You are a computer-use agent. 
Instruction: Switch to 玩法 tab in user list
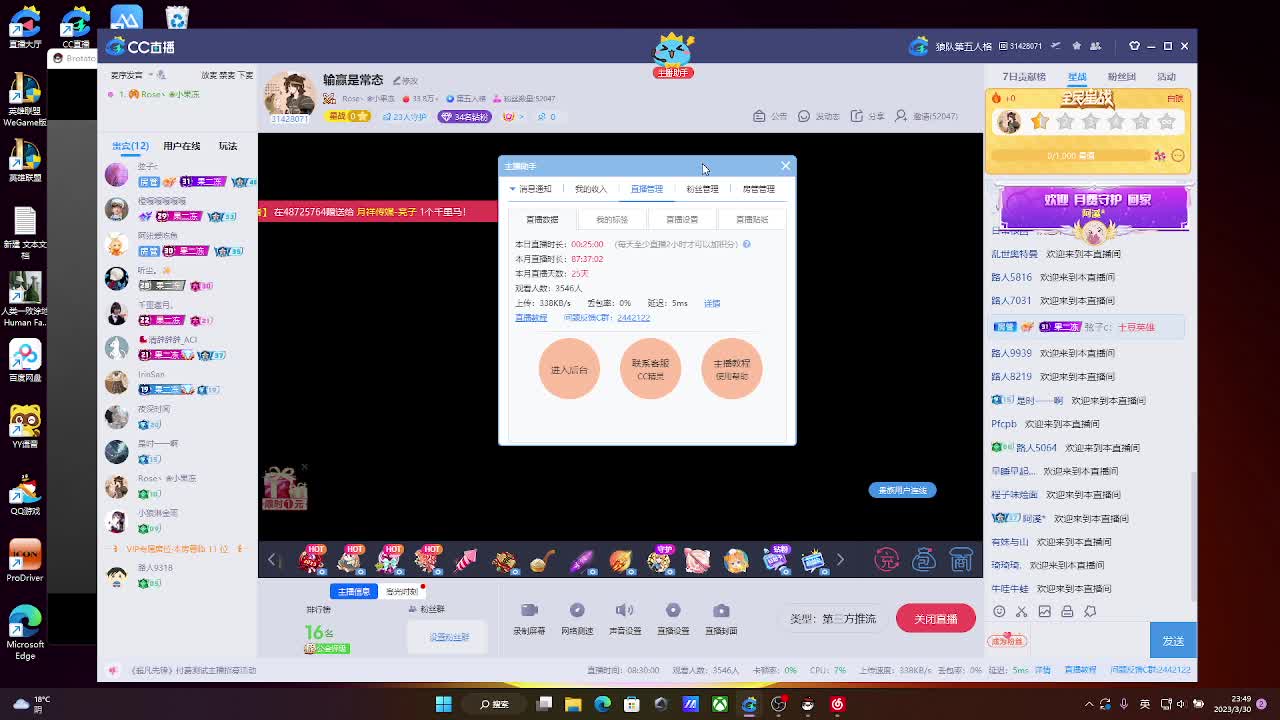click(x=228, y=146)
